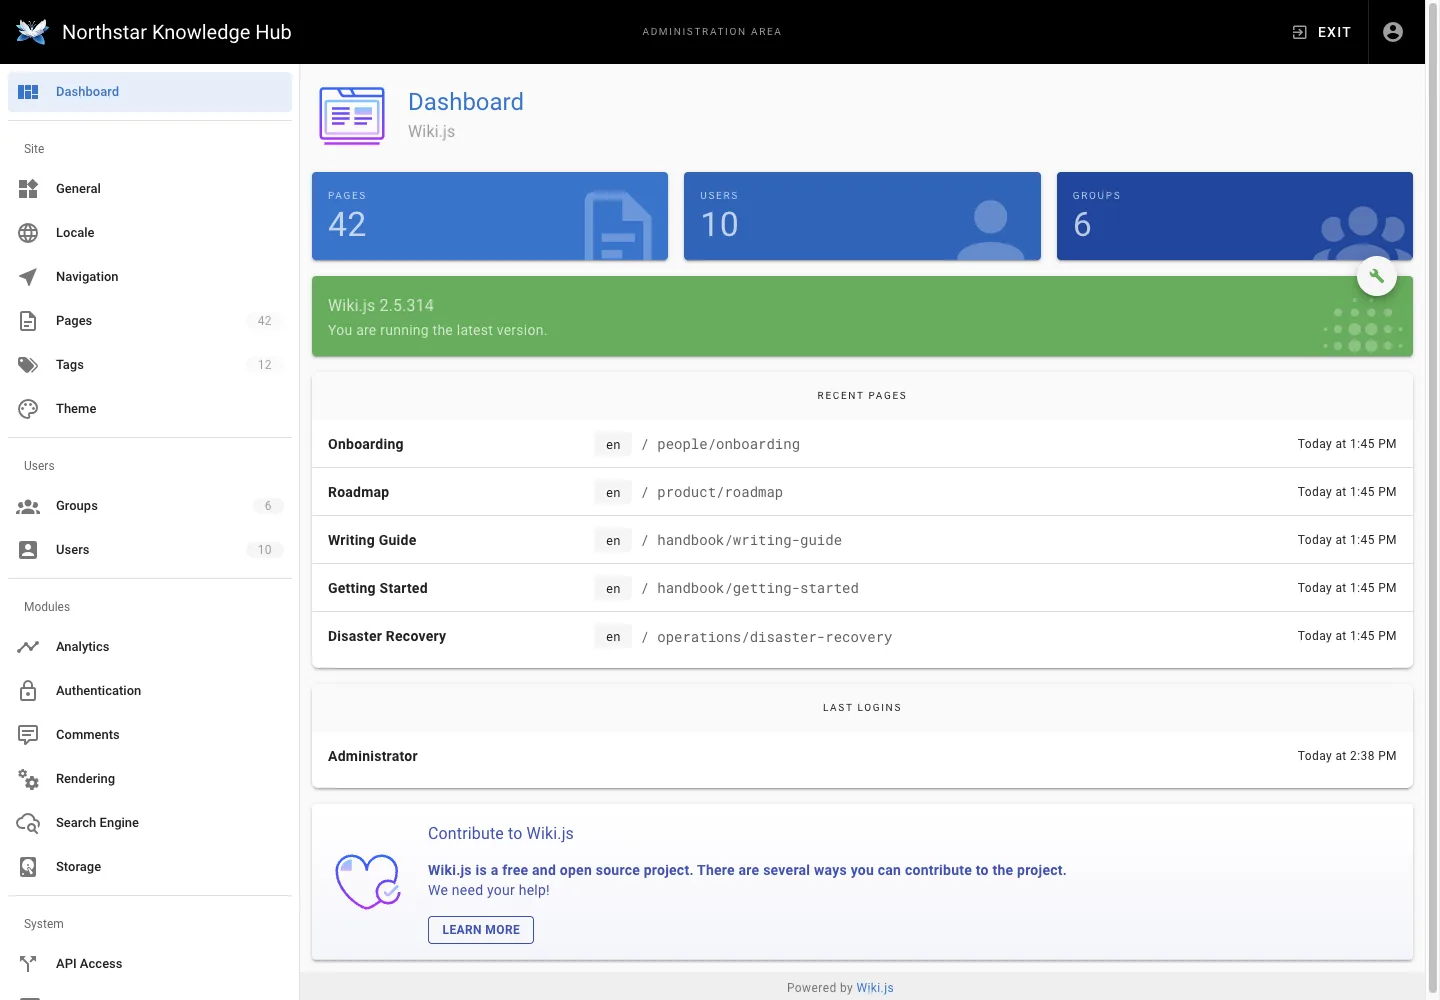This screenshot has width=1440, height=1000.
Task: Follow the Wiki.js link in footer
Action: (x=875, y=988)
